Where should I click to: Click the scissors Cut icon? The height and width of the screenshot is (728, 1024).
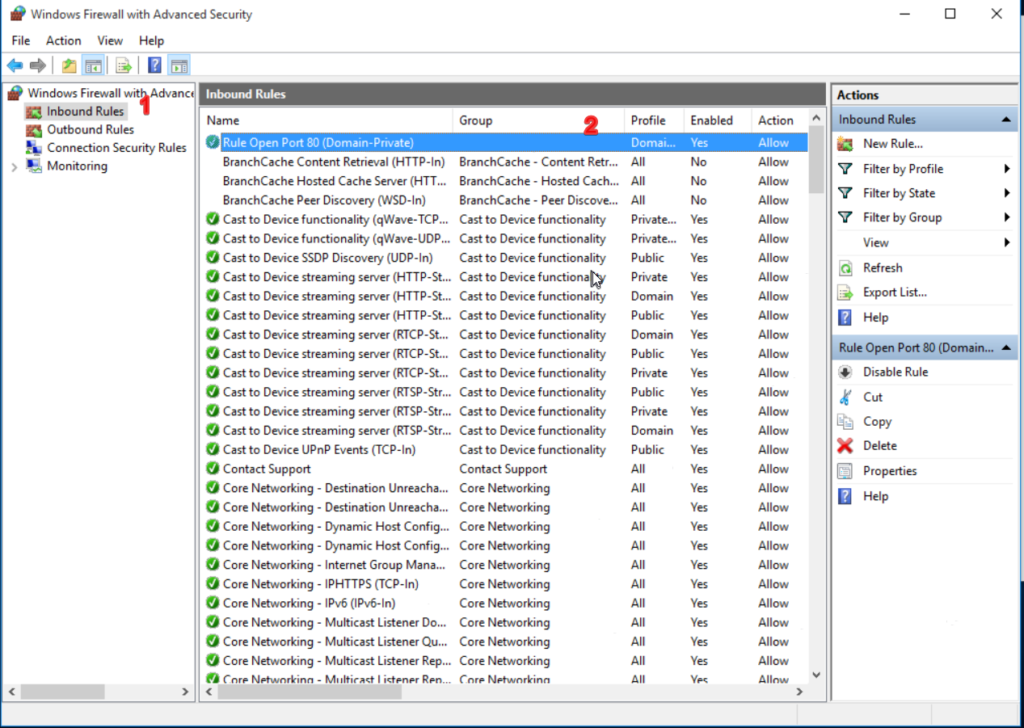(x=845, y=397)
